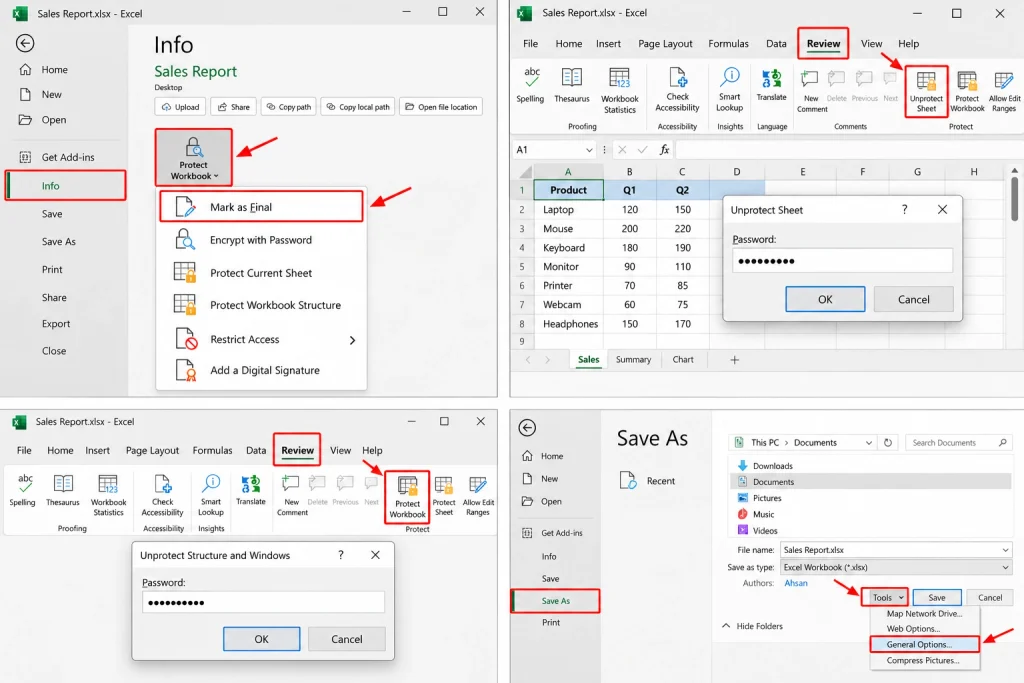Screen dimensions: 1024x683
Task: Choose Mark as Final from the menu
Action: point(261,207)
